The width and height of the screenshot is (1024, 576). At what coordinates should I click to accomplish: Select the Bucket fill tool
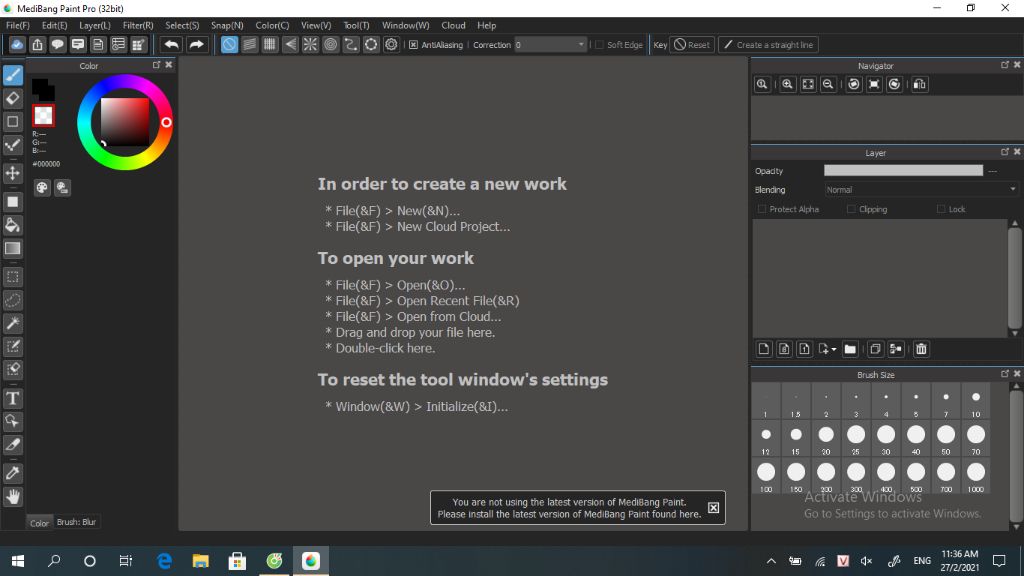click(x=12, y=225)
